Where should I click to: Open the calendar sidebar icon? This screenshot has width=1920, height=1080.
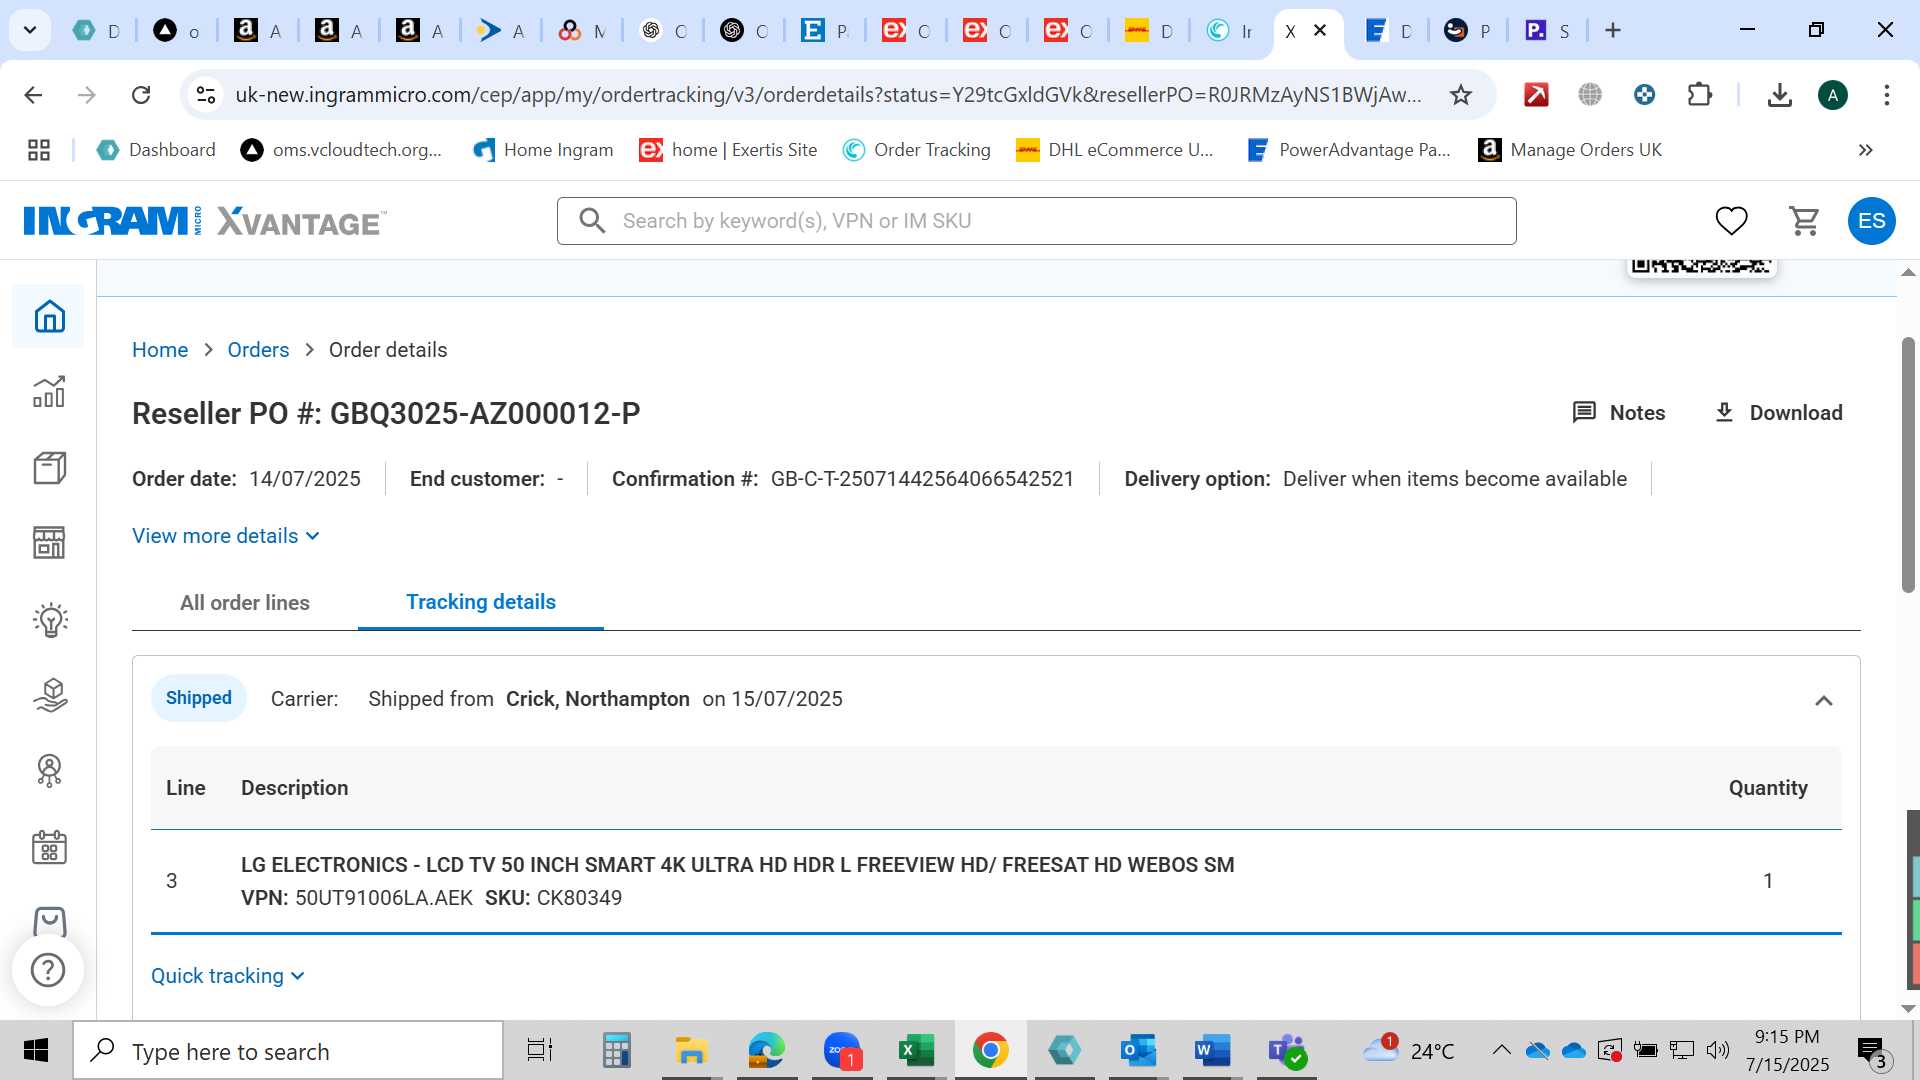pyautogui.click(x=49, y=847)
